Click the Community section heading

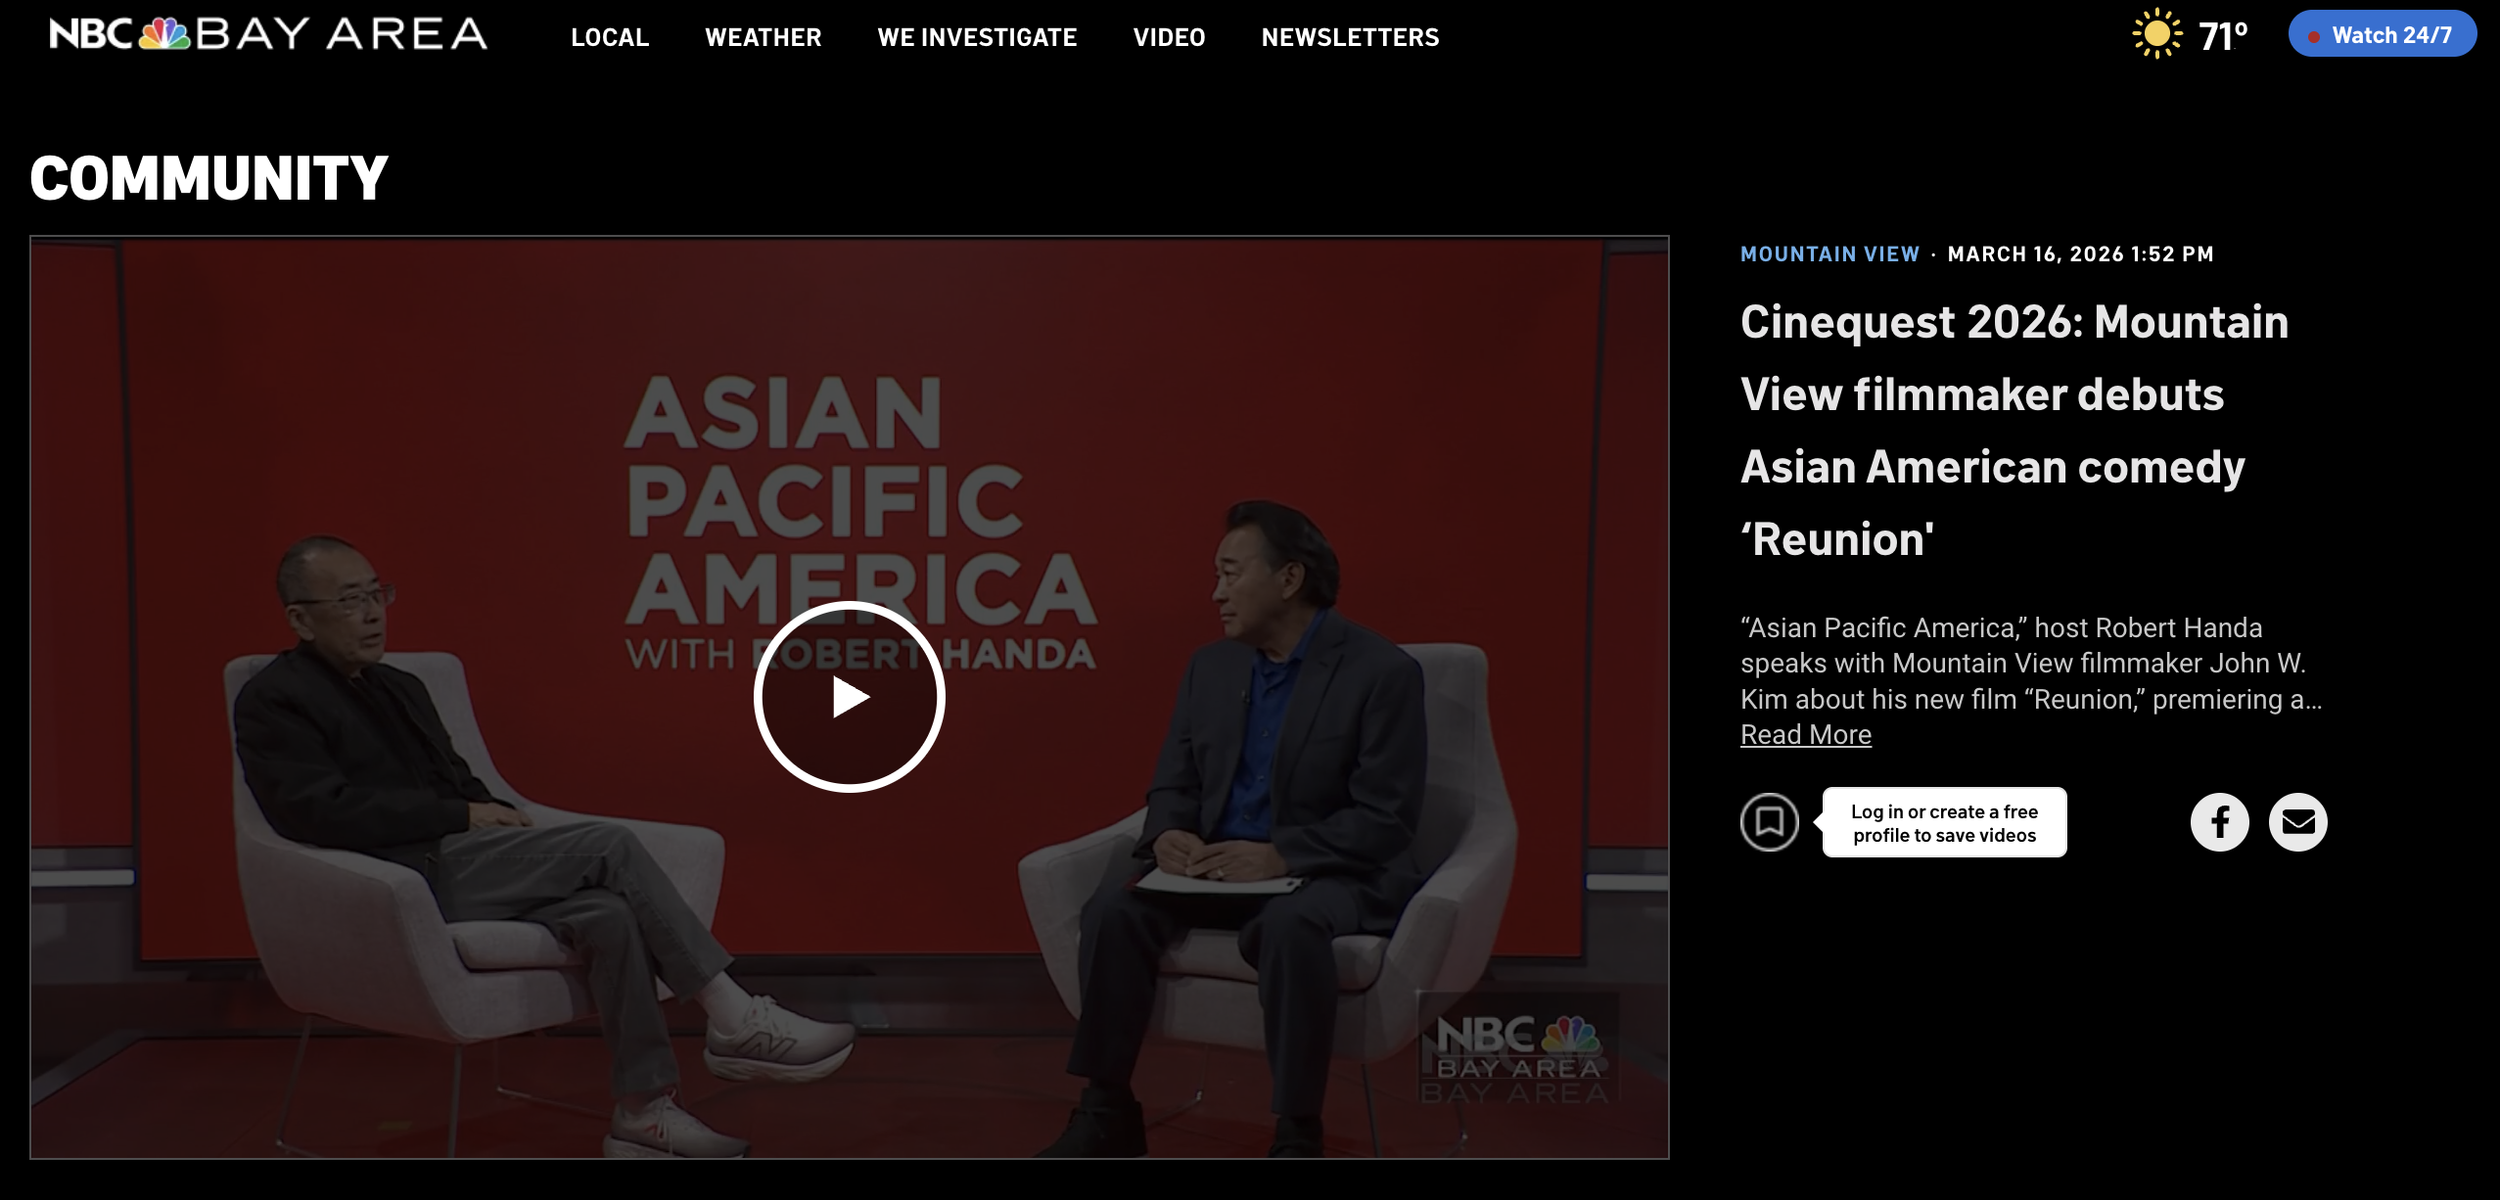click(209, 178)
